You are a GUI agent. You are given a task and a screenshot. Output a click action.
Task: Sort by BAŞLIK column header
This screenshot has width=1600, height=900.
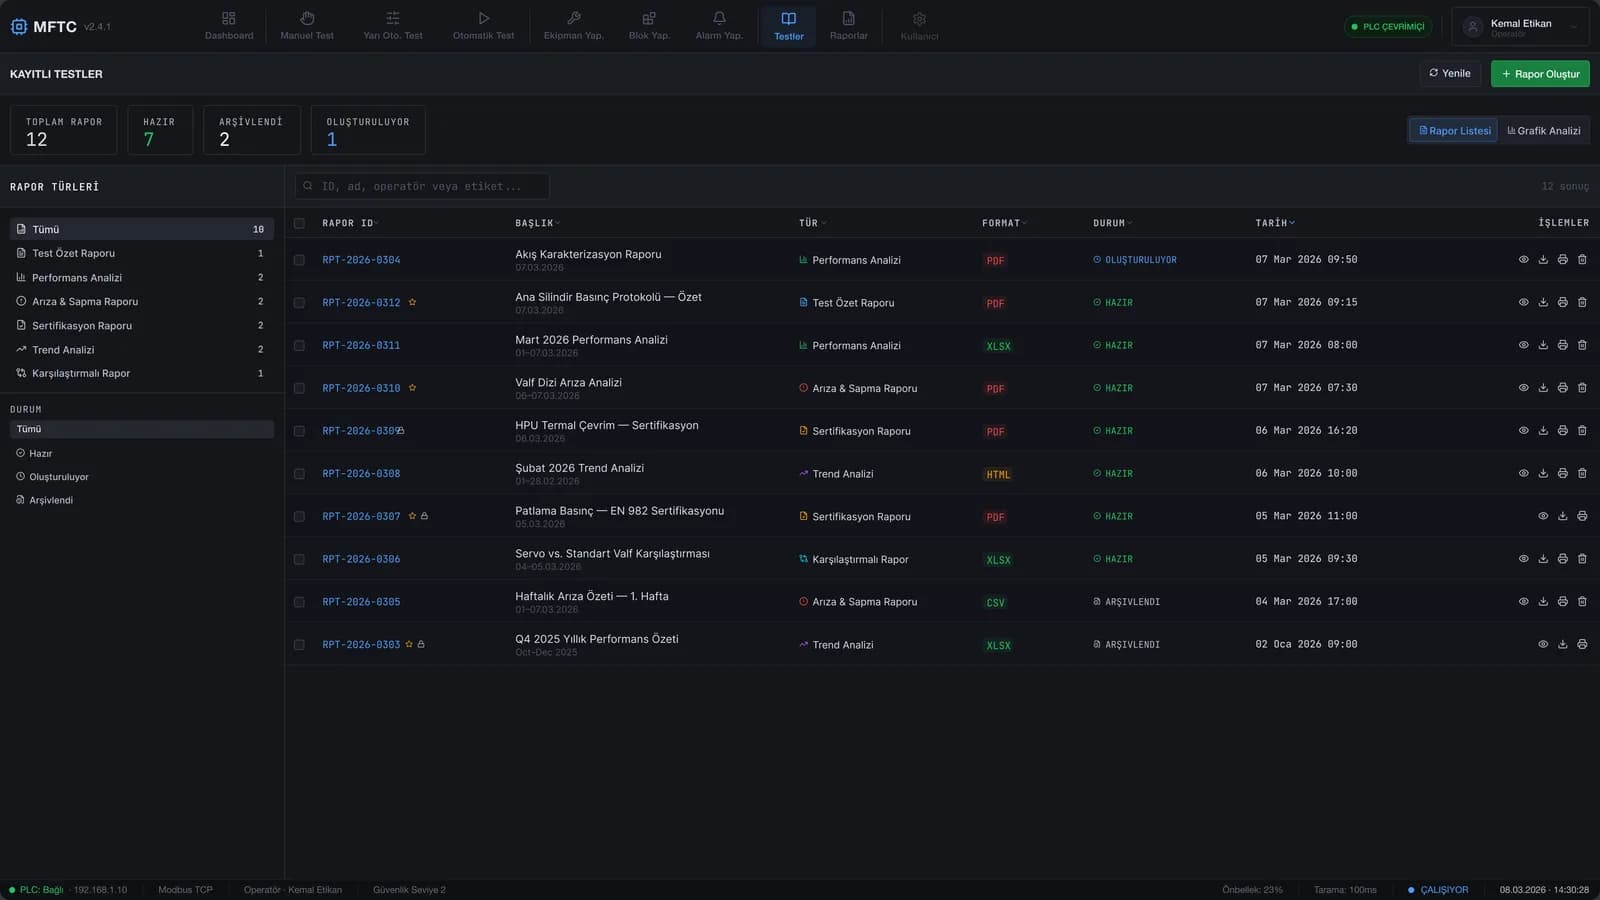tap(537, 223)
